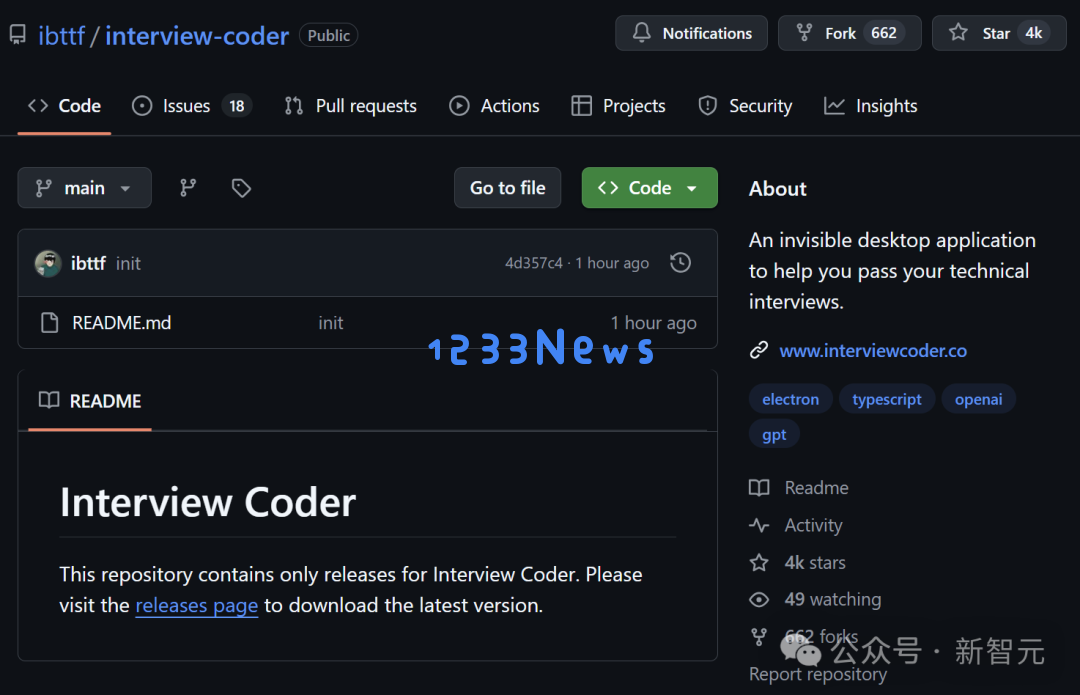The height and width of the screenshot is (695, 1080).
Task: Select the electron topic tag
Action: point(791,399)
